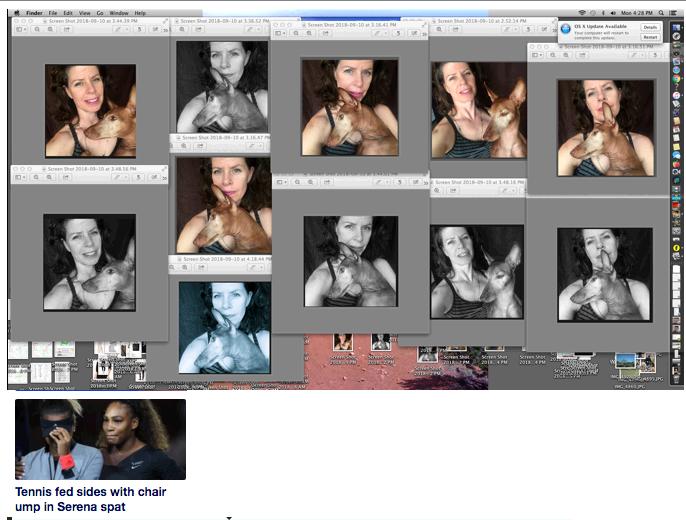Open markup pen options arrow in 2.52.34 PM window
The width and height of the screenshot is (686, 520).
click(516, 29)
